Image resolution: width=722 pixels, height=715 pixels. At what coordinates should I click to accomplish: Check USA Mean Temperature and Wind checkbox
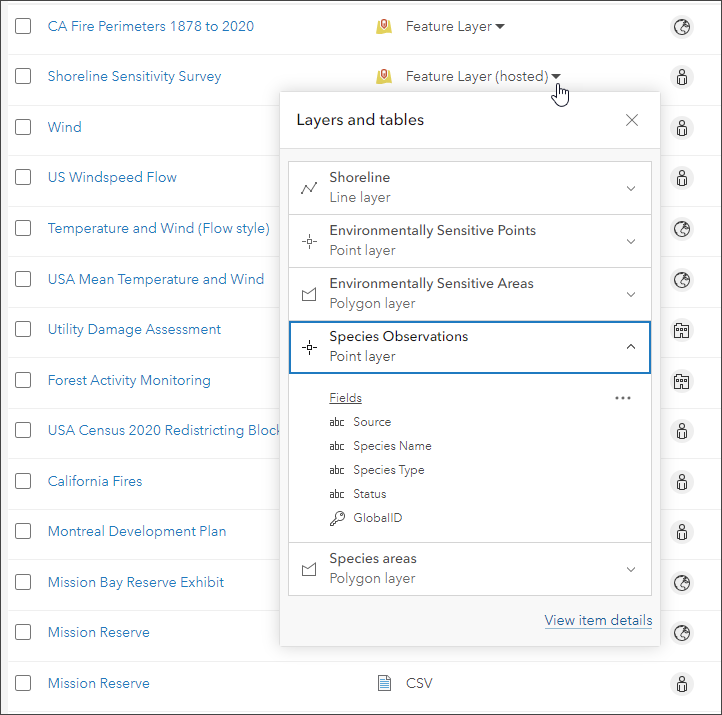(x=23, y=279)
